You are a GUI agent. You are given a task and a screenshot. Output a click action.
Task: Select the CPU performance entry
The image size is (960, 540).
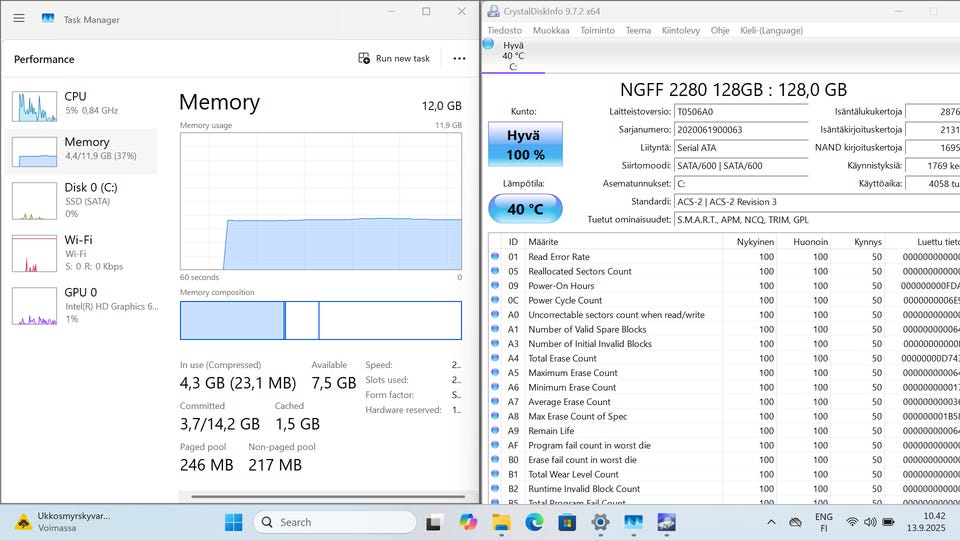coord(81,105)
